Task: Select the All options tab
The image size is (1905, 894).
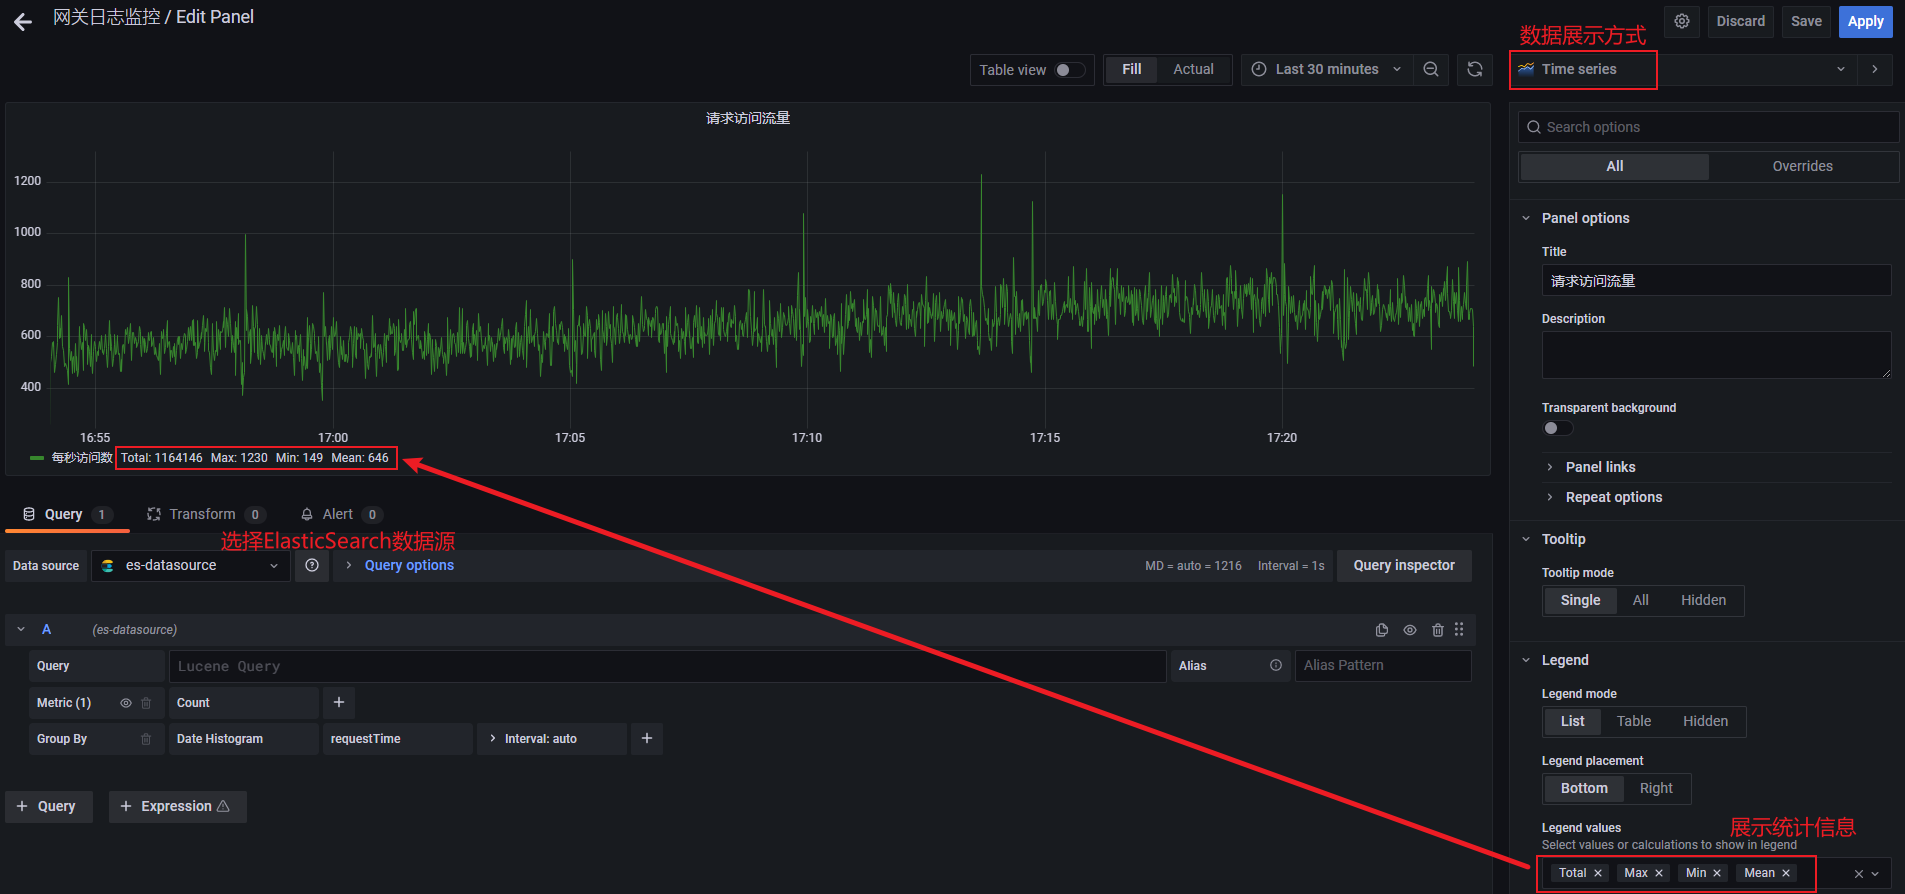Action: point(1614,166)
